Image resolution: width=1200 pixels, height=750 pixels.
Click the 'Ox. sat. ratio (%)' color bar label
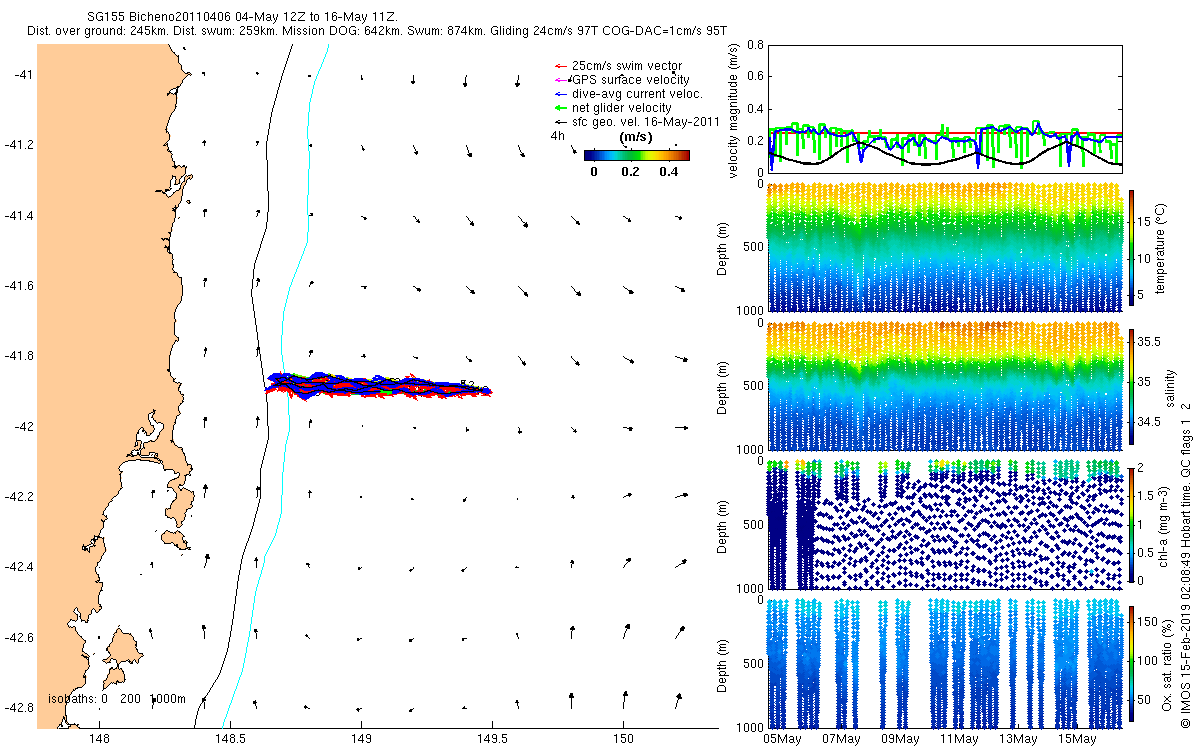click(x=1167, y=665)
